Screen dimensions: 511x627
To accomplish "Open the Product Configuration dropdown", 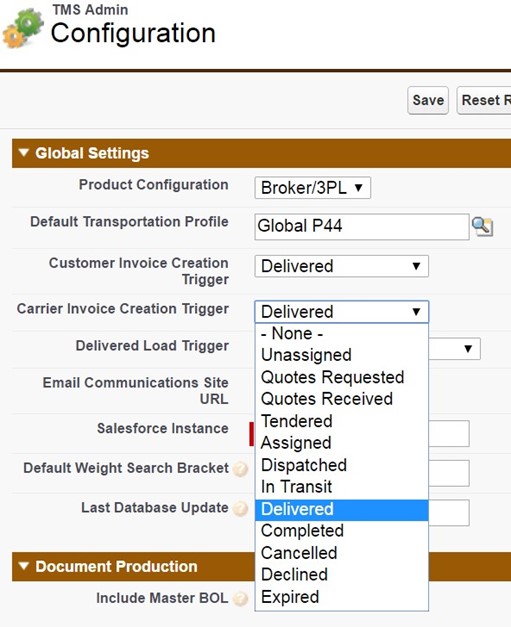I will pyautogui.click(x=313, y=188).
